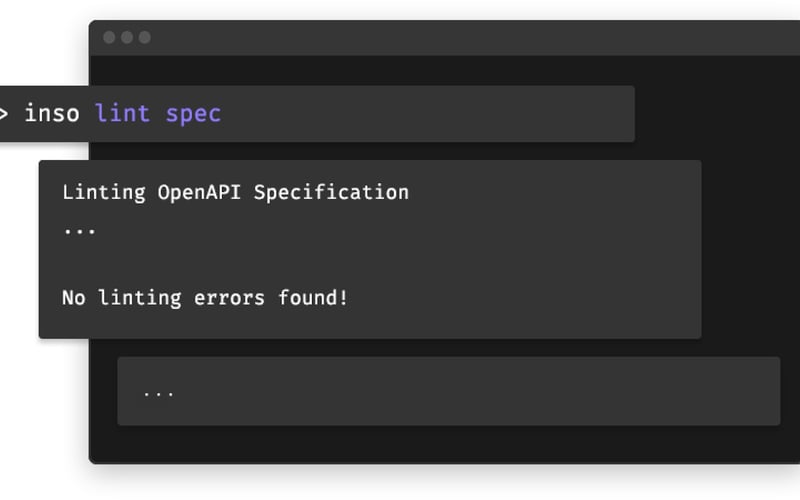800x500 pixels.
Task: Click the word "No" in the result message
Action: click(x=73, y=297)
